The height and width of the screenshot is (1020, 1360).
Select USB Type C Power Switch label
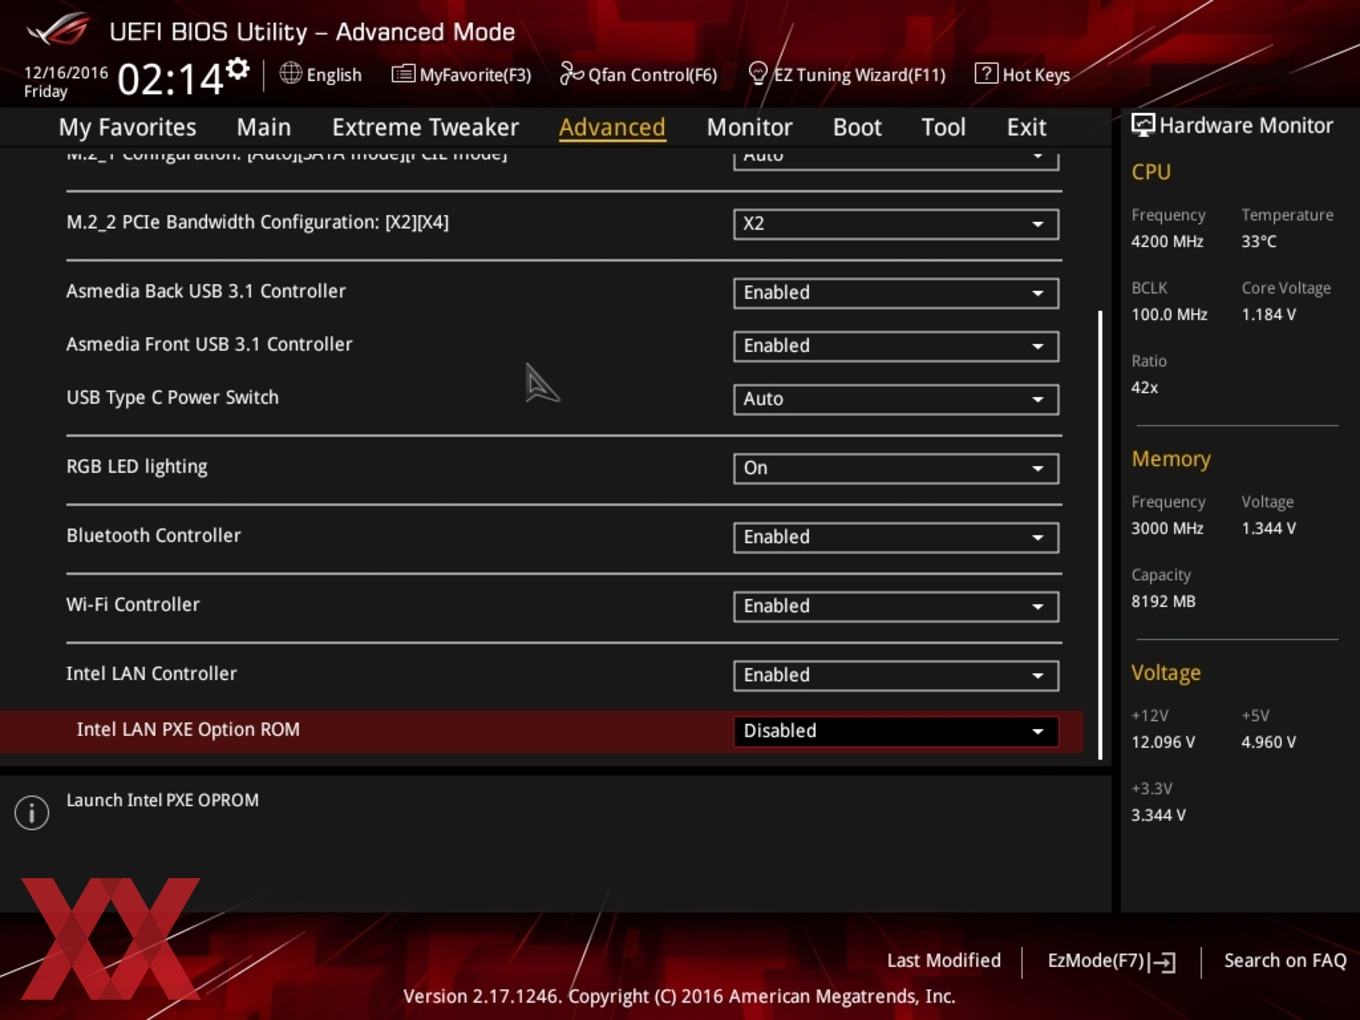[172, 397]
